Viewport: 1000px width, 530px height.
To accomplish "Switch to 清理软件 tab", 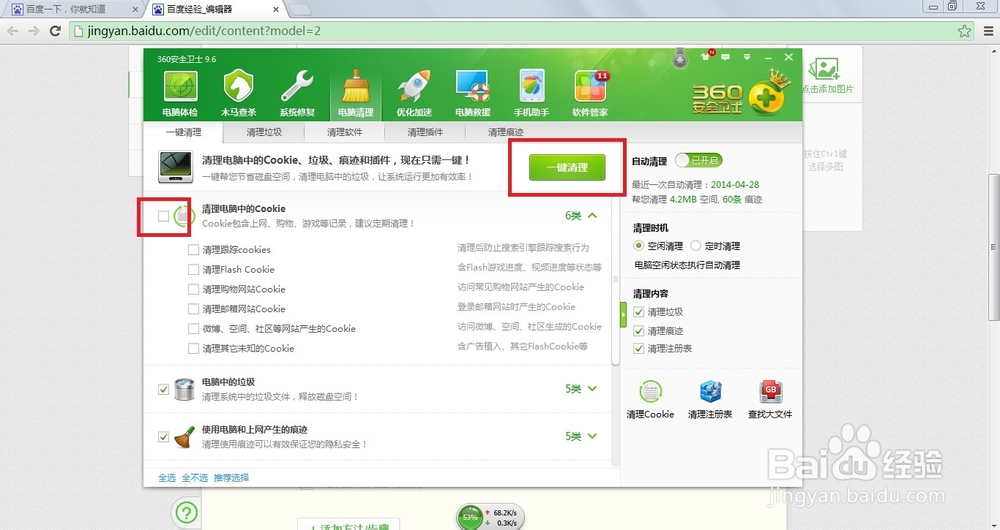I will [344, 132].
